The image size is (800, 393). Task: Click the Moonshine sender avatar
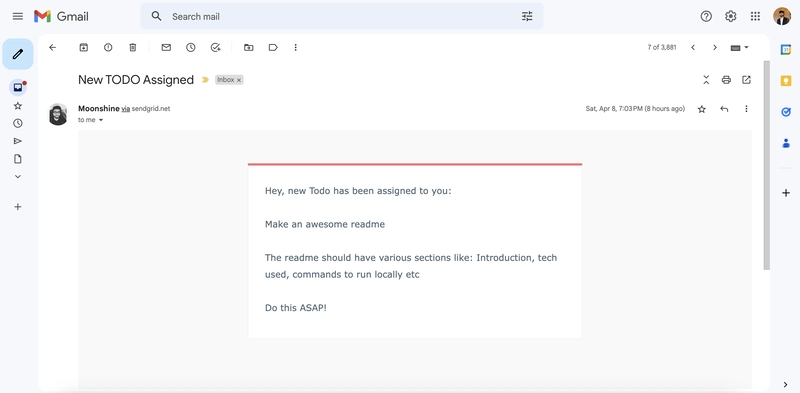click(58, 114)
